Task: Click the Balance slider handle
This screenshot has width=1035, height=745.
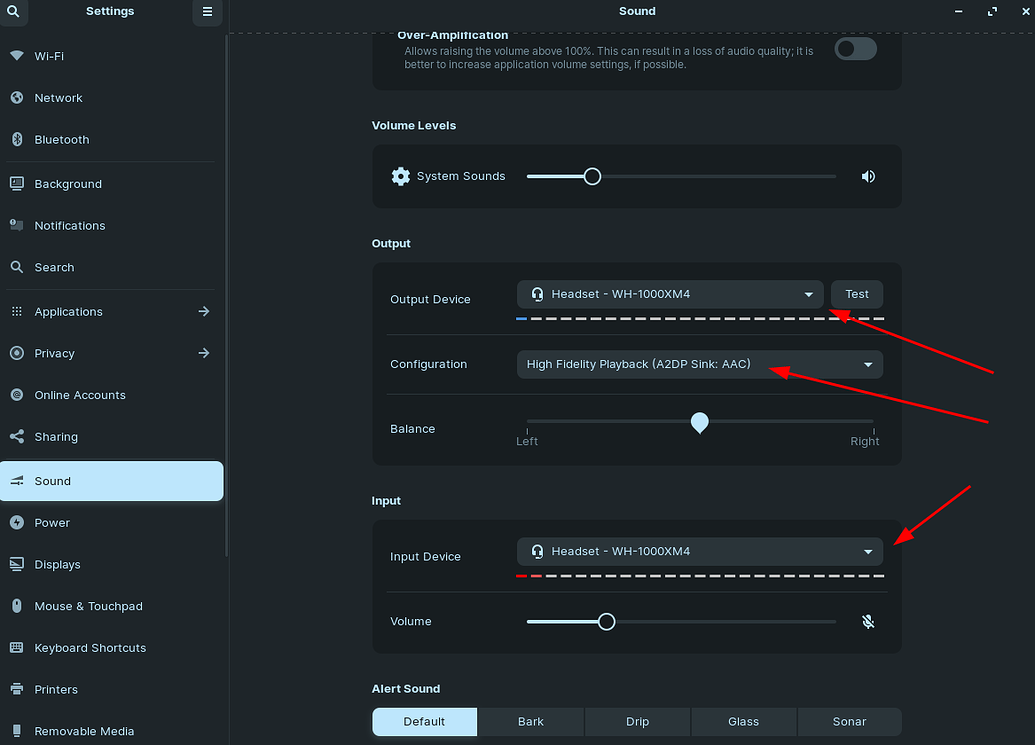Action: (x=700, y=422)
